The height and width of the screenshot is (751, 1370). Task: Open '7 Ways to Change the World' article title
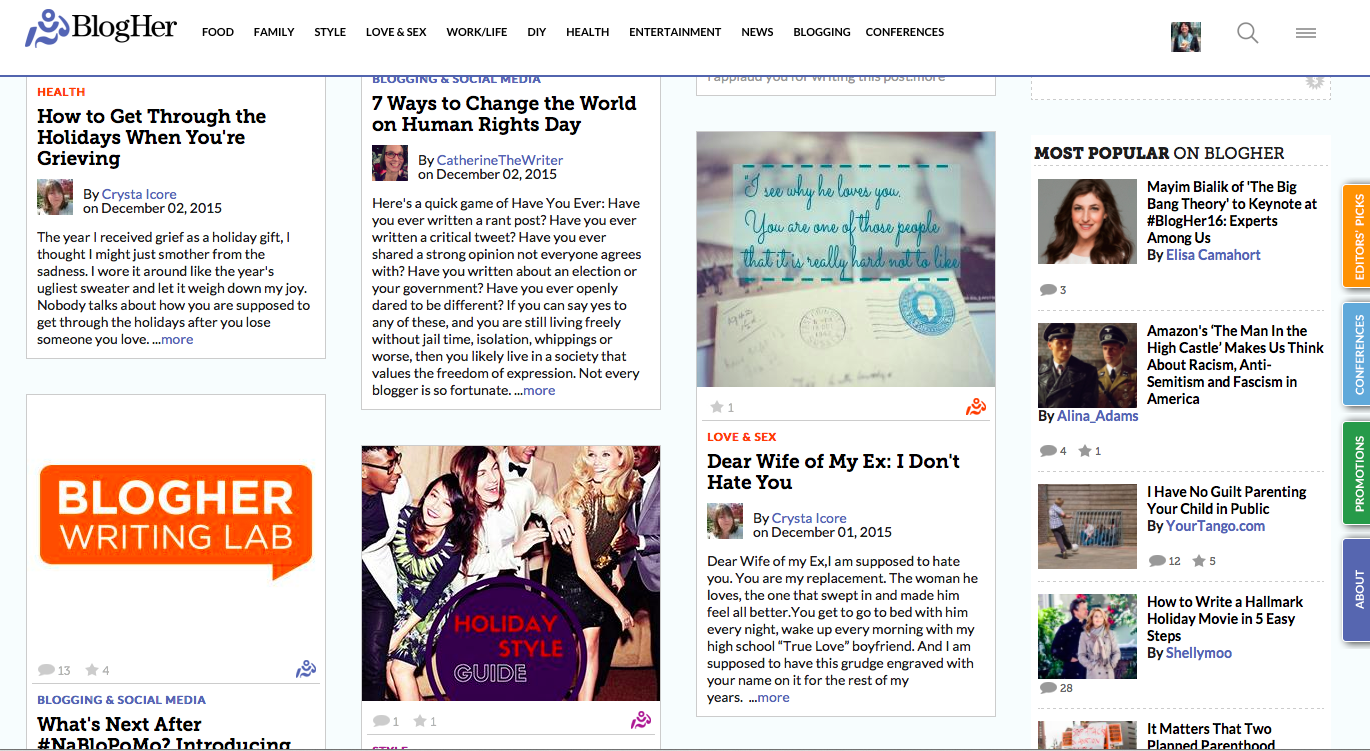(x=504, y=114)
